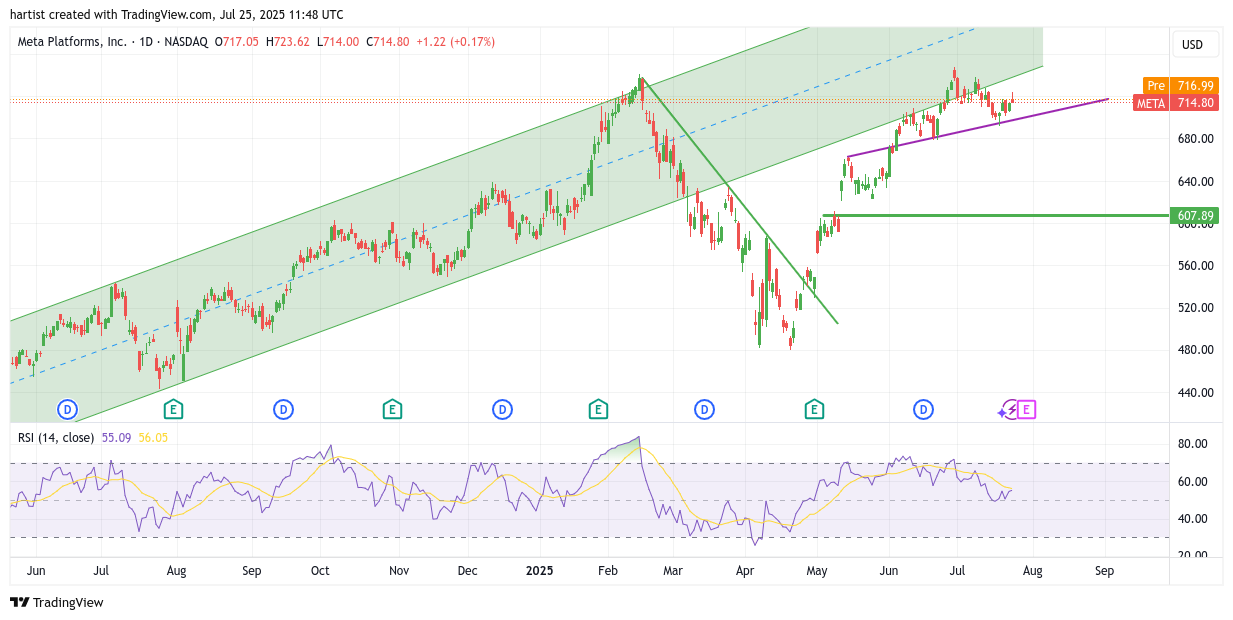This screenshot has height=620, width=1233.
Task: Click the Feb label on time axis
Action: [607, 571]
